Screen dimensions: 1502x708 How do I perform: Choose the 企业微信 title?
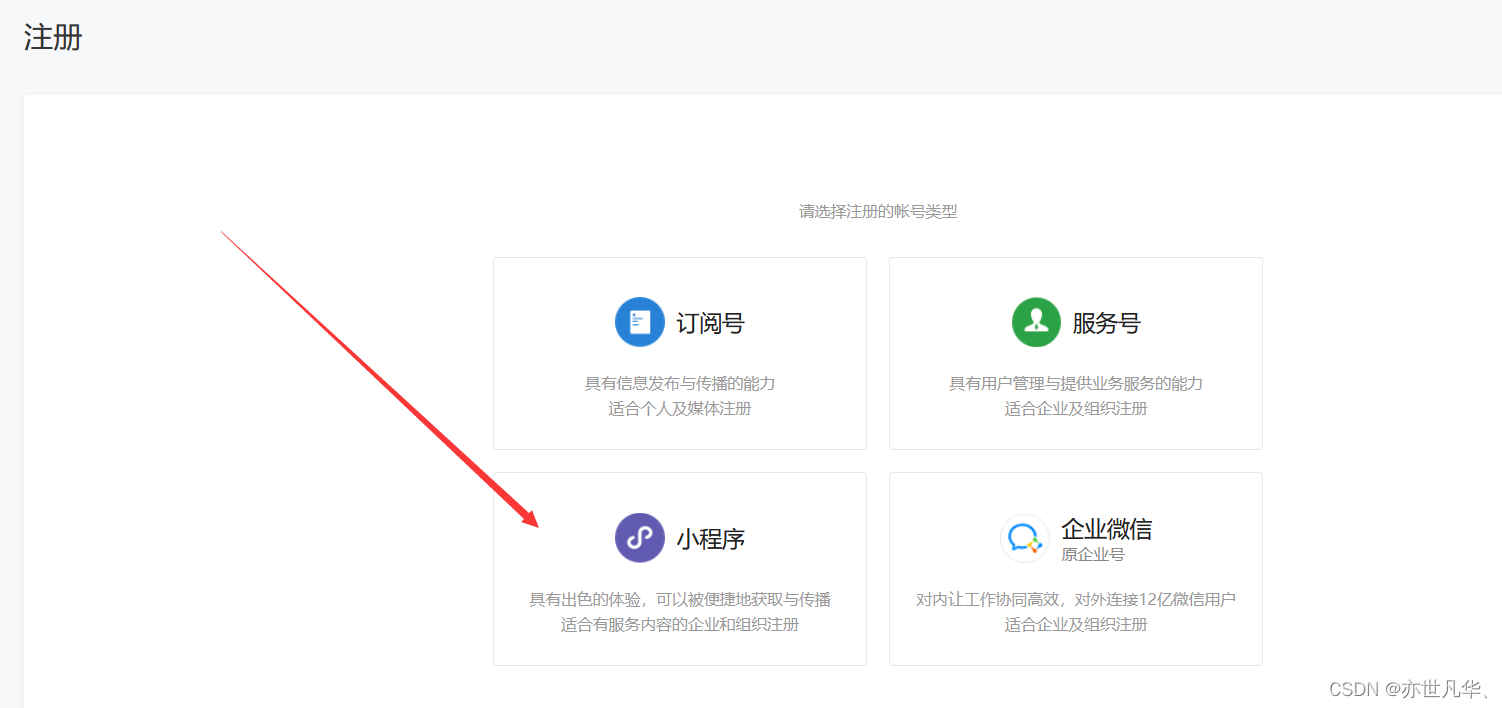(1107, 528)
